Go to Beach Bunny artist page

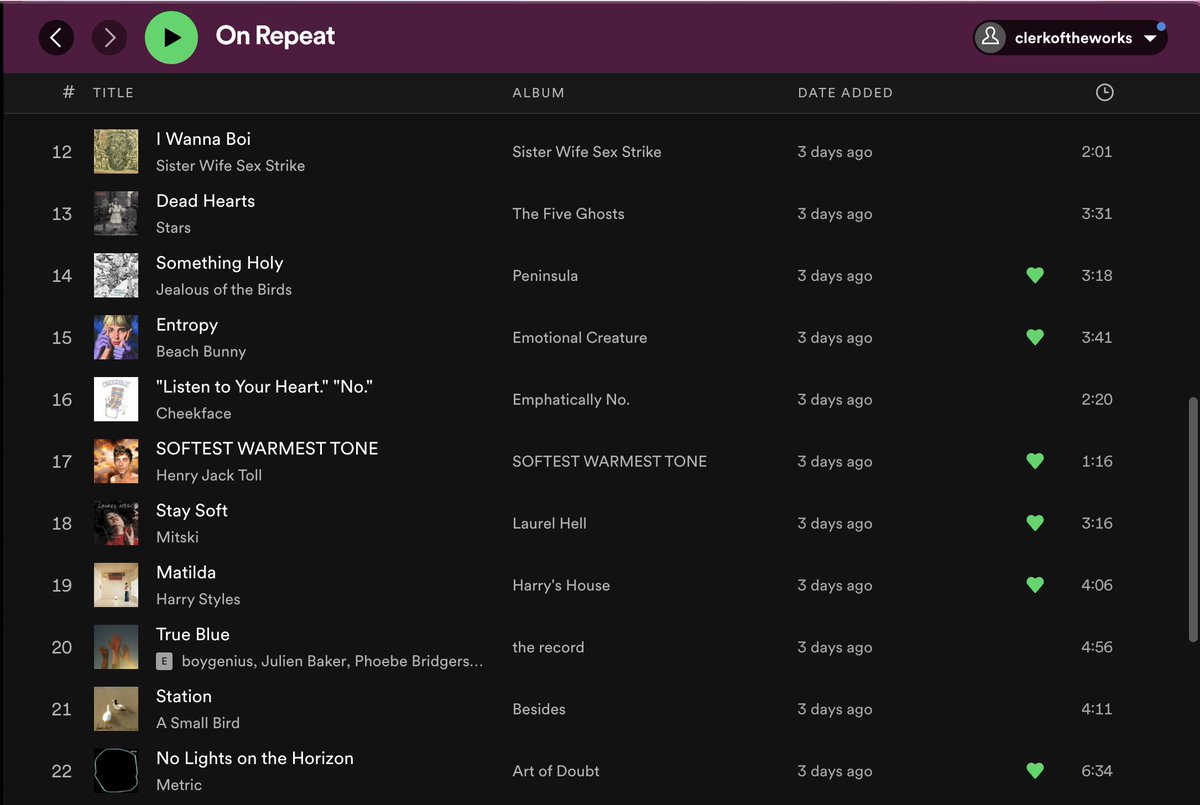pos(201,352)
